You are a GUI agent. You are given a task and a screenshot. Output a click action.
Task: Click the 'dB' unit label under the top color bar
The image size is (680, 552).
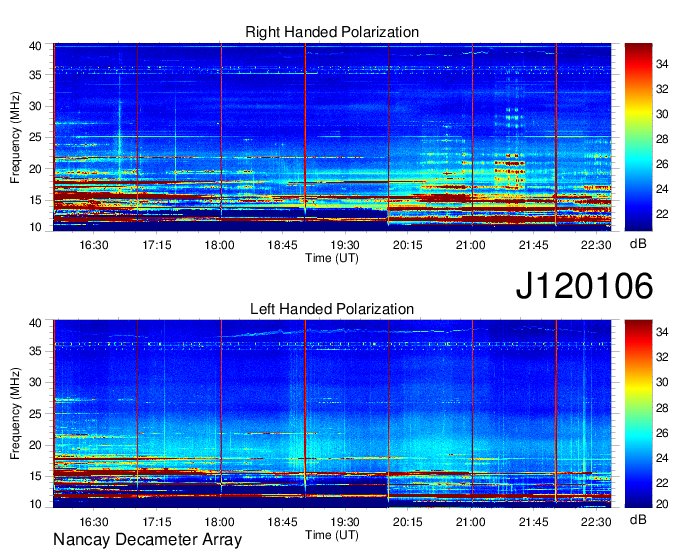click(638, 244)
